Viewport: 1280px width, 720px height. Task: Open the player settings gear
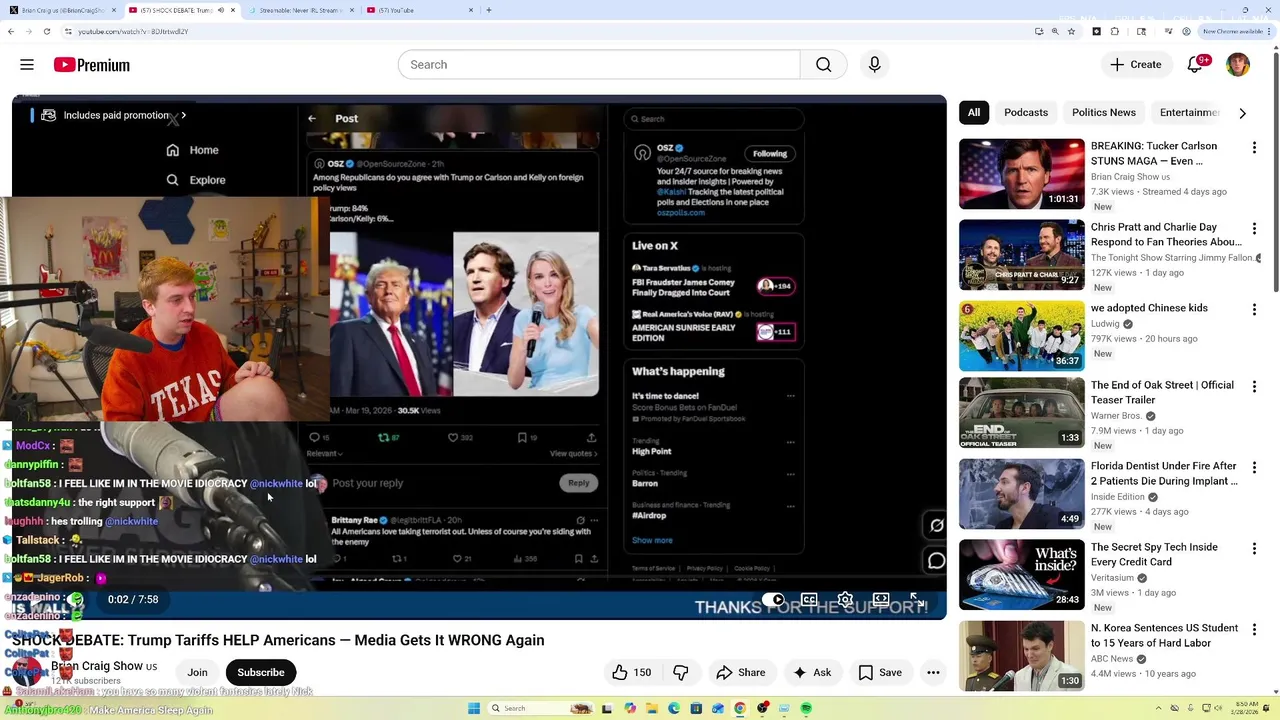coord(845,600)
